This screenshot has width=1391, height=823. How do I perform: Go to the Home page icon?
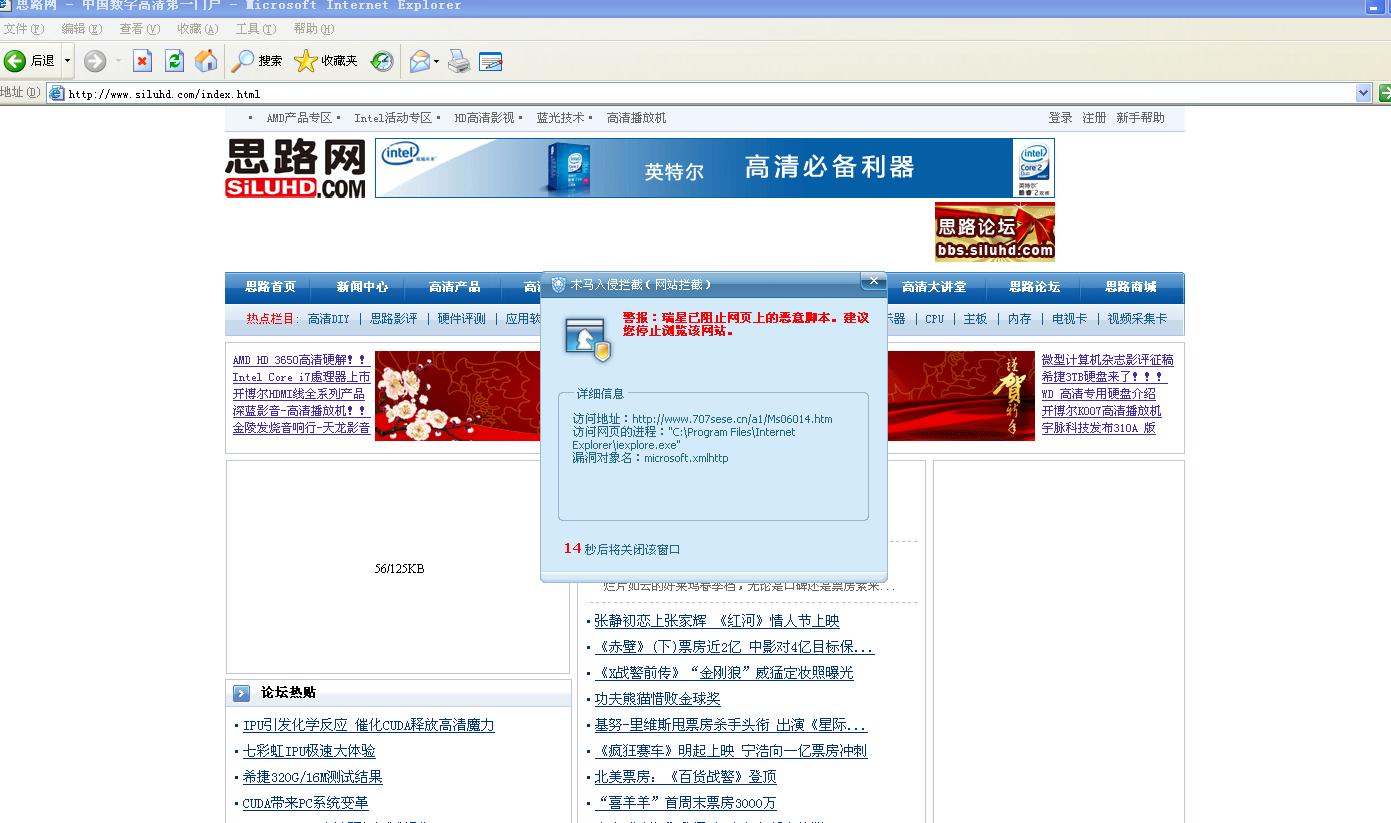pyautogui.click(x=206, y=61)
